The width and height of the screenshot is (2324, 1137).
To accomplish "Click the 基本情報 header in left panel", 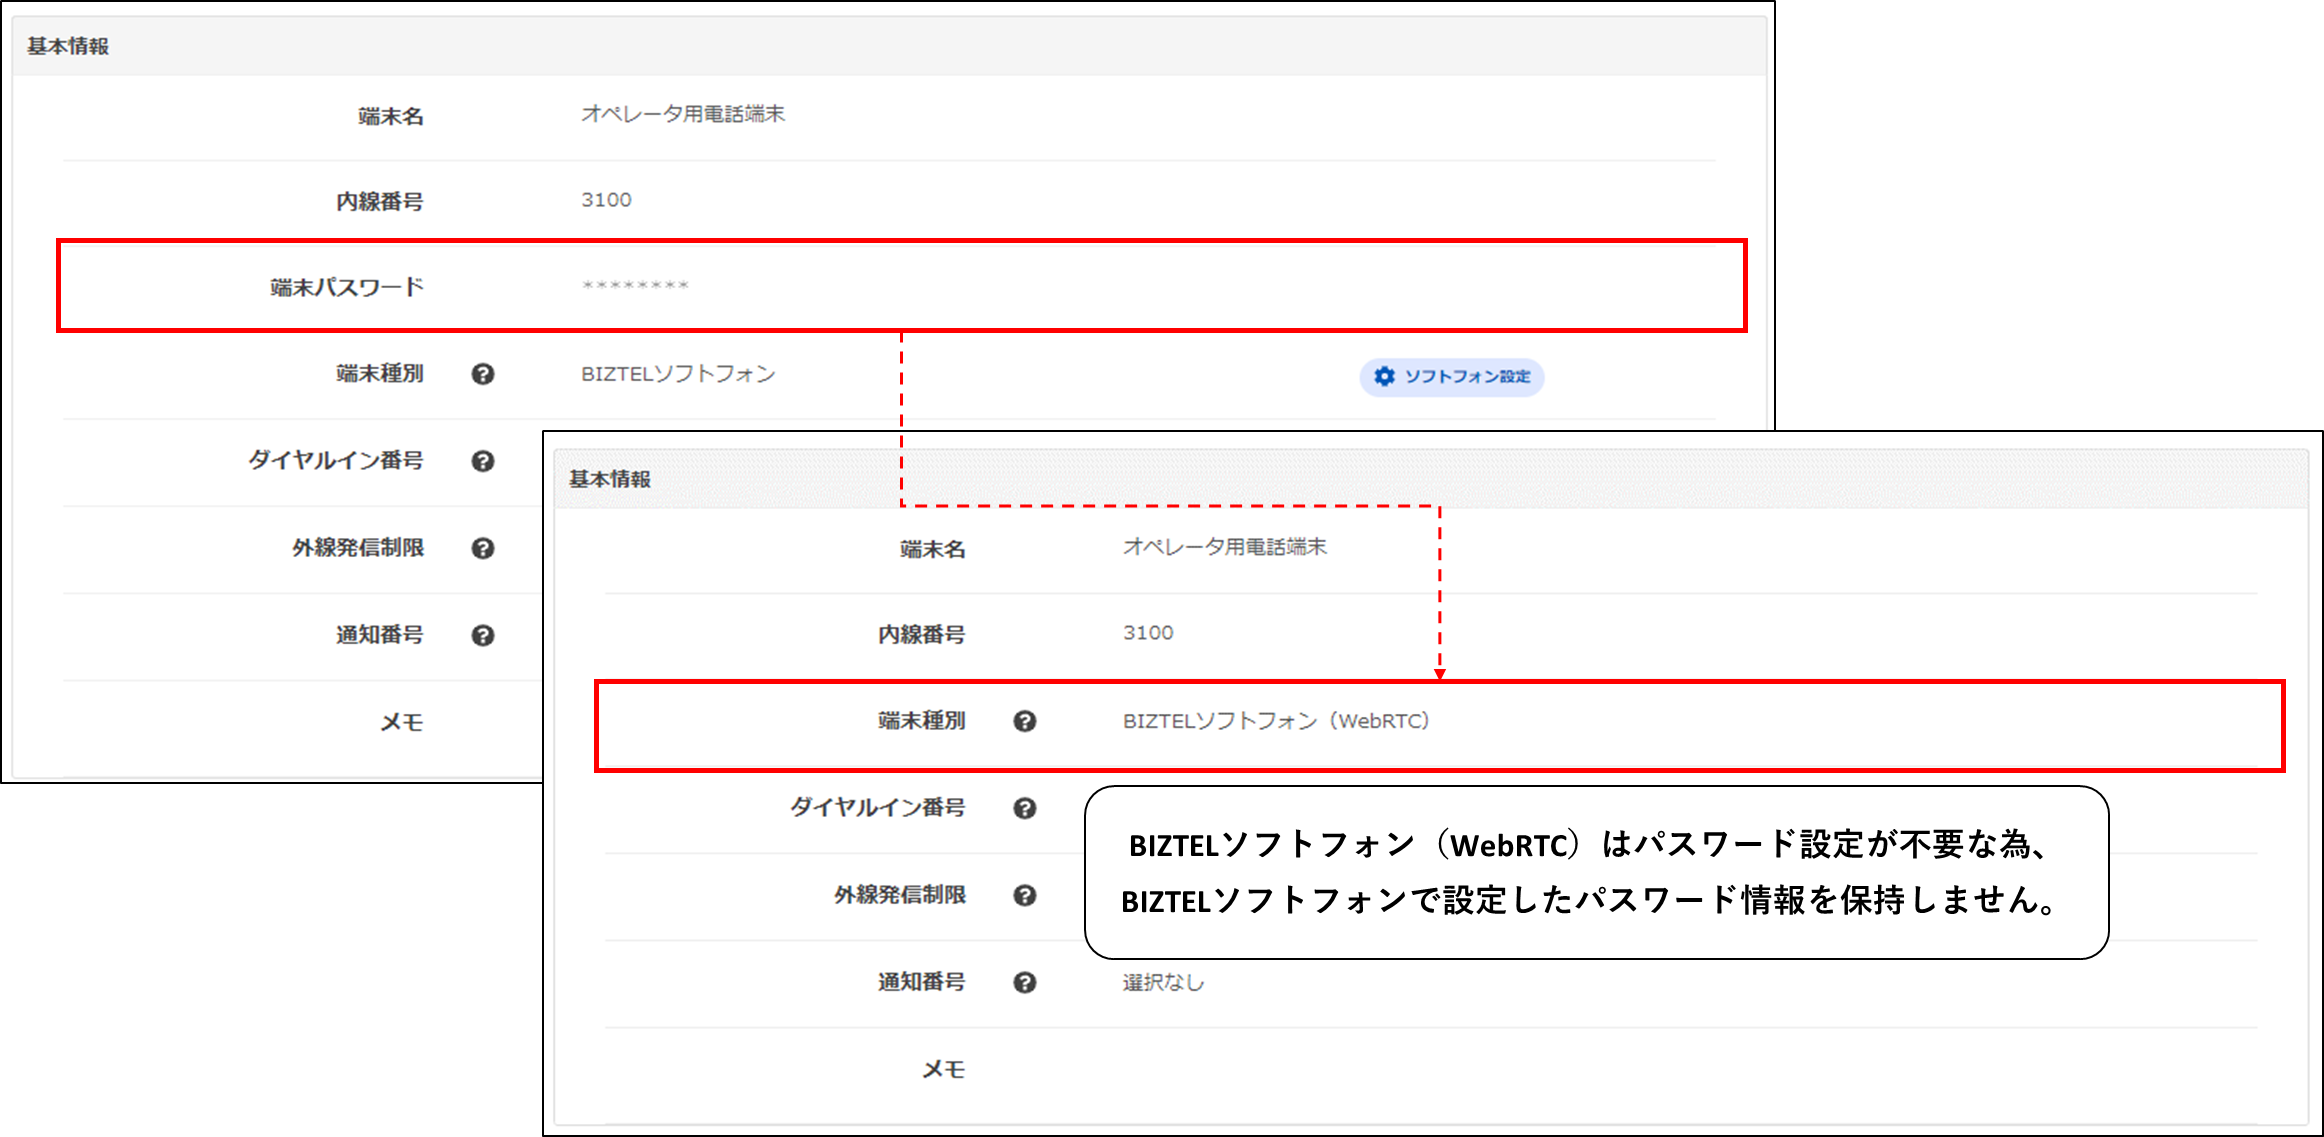I will pyautogui.click(x=68, y=46).
